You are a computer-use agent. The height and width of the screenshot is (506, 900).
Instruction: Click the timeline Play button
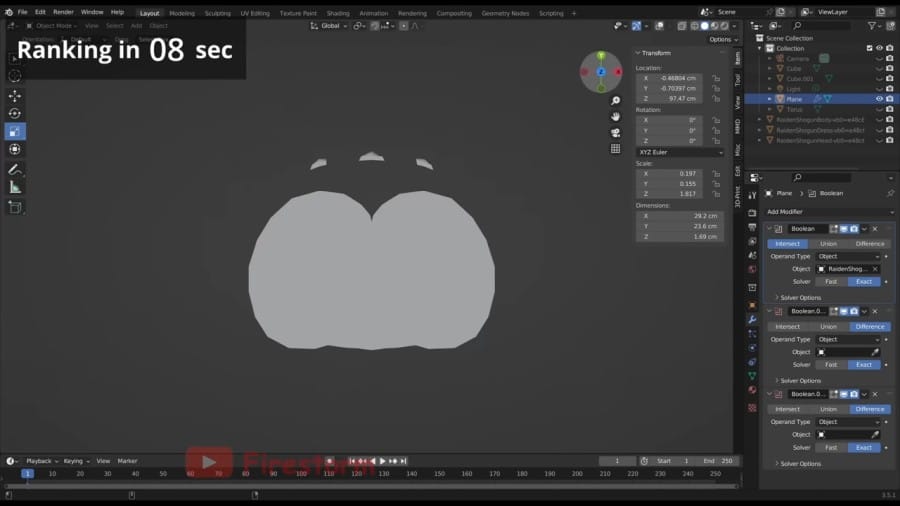click(x=383, y=461)
